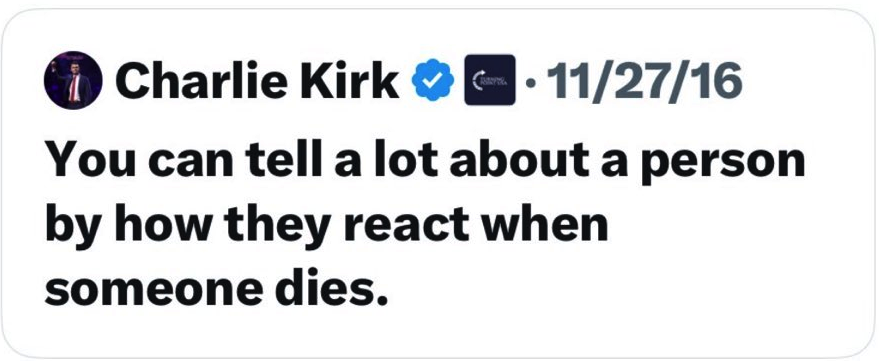
Task: Click the blue verified checkmark badge
Action: [433, 81]
